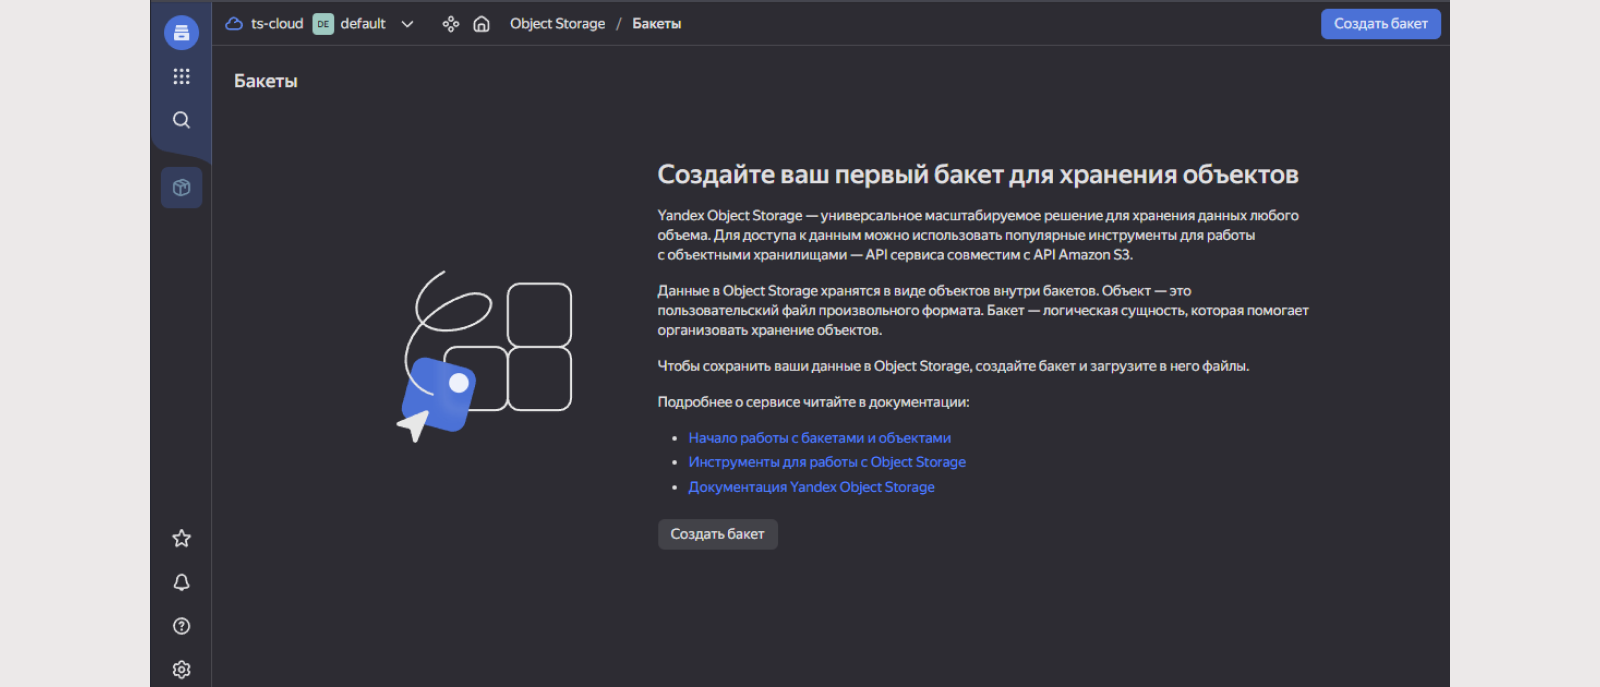This screenshot has height=687, width=1600.
Task: Open settings gear icon in sidebar
Action: coord(181,670)
